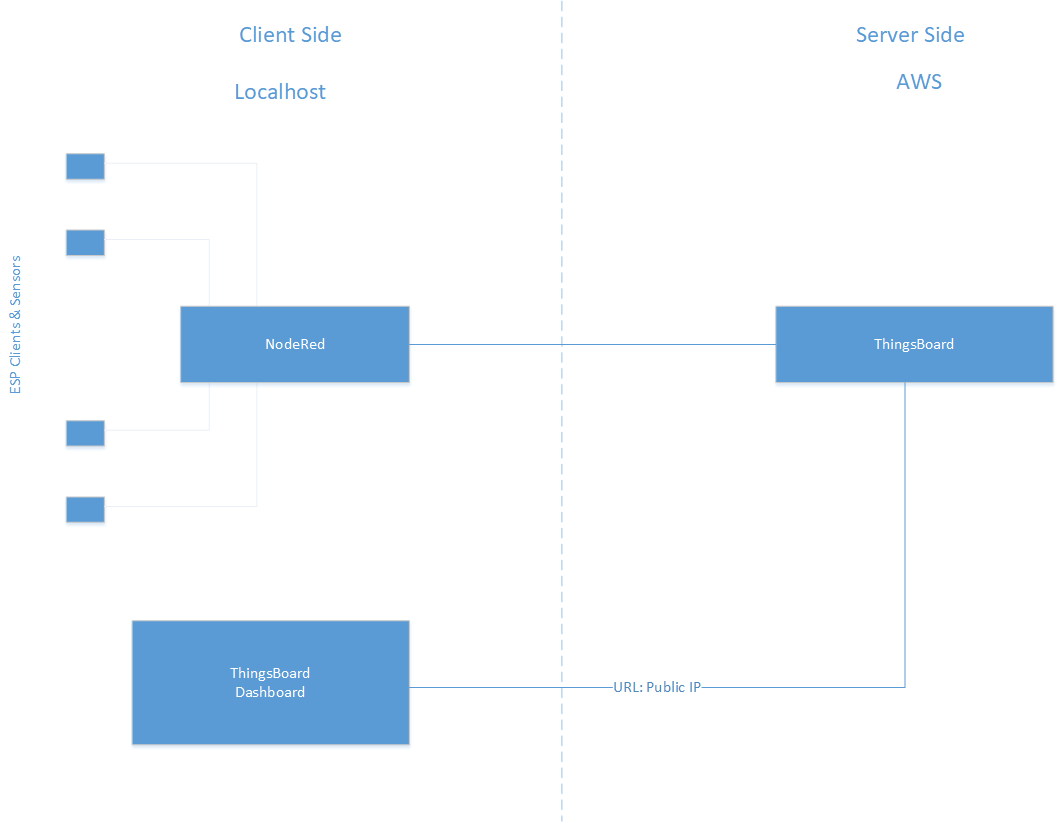Click the Server Side heading
Viewport: 1059px width, 822px height.
(910, 34)
